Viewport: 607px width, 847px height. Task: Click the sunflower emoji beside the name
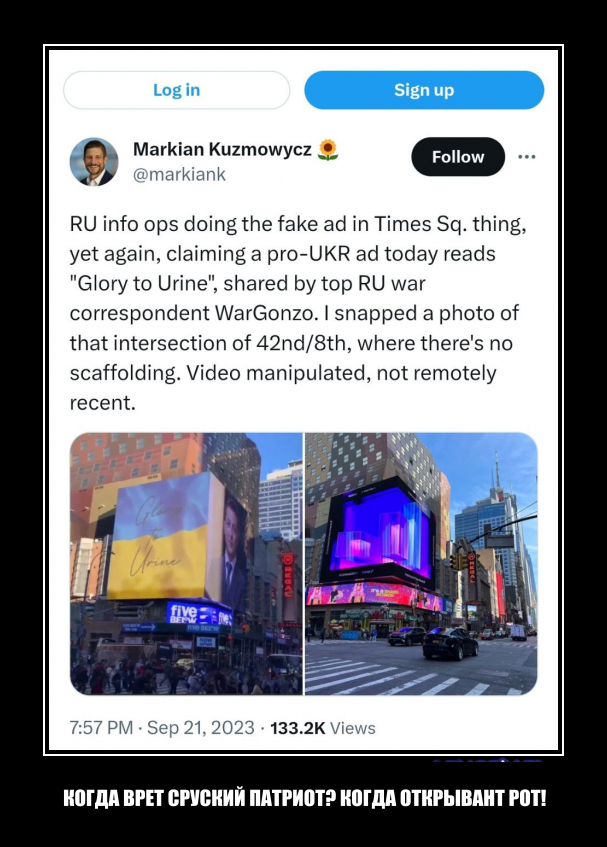click(x=327, y=150)
